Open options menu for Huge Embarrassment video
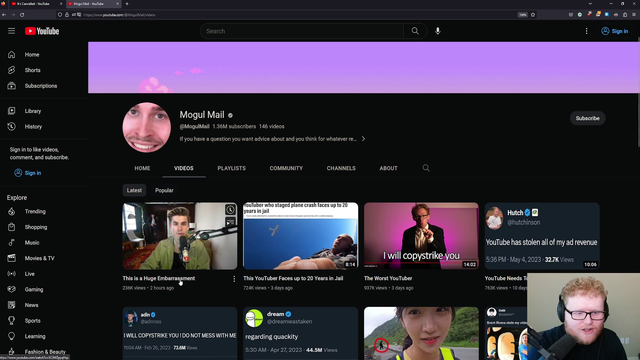Viewport: 640px width, 360px height. (234, 279)
